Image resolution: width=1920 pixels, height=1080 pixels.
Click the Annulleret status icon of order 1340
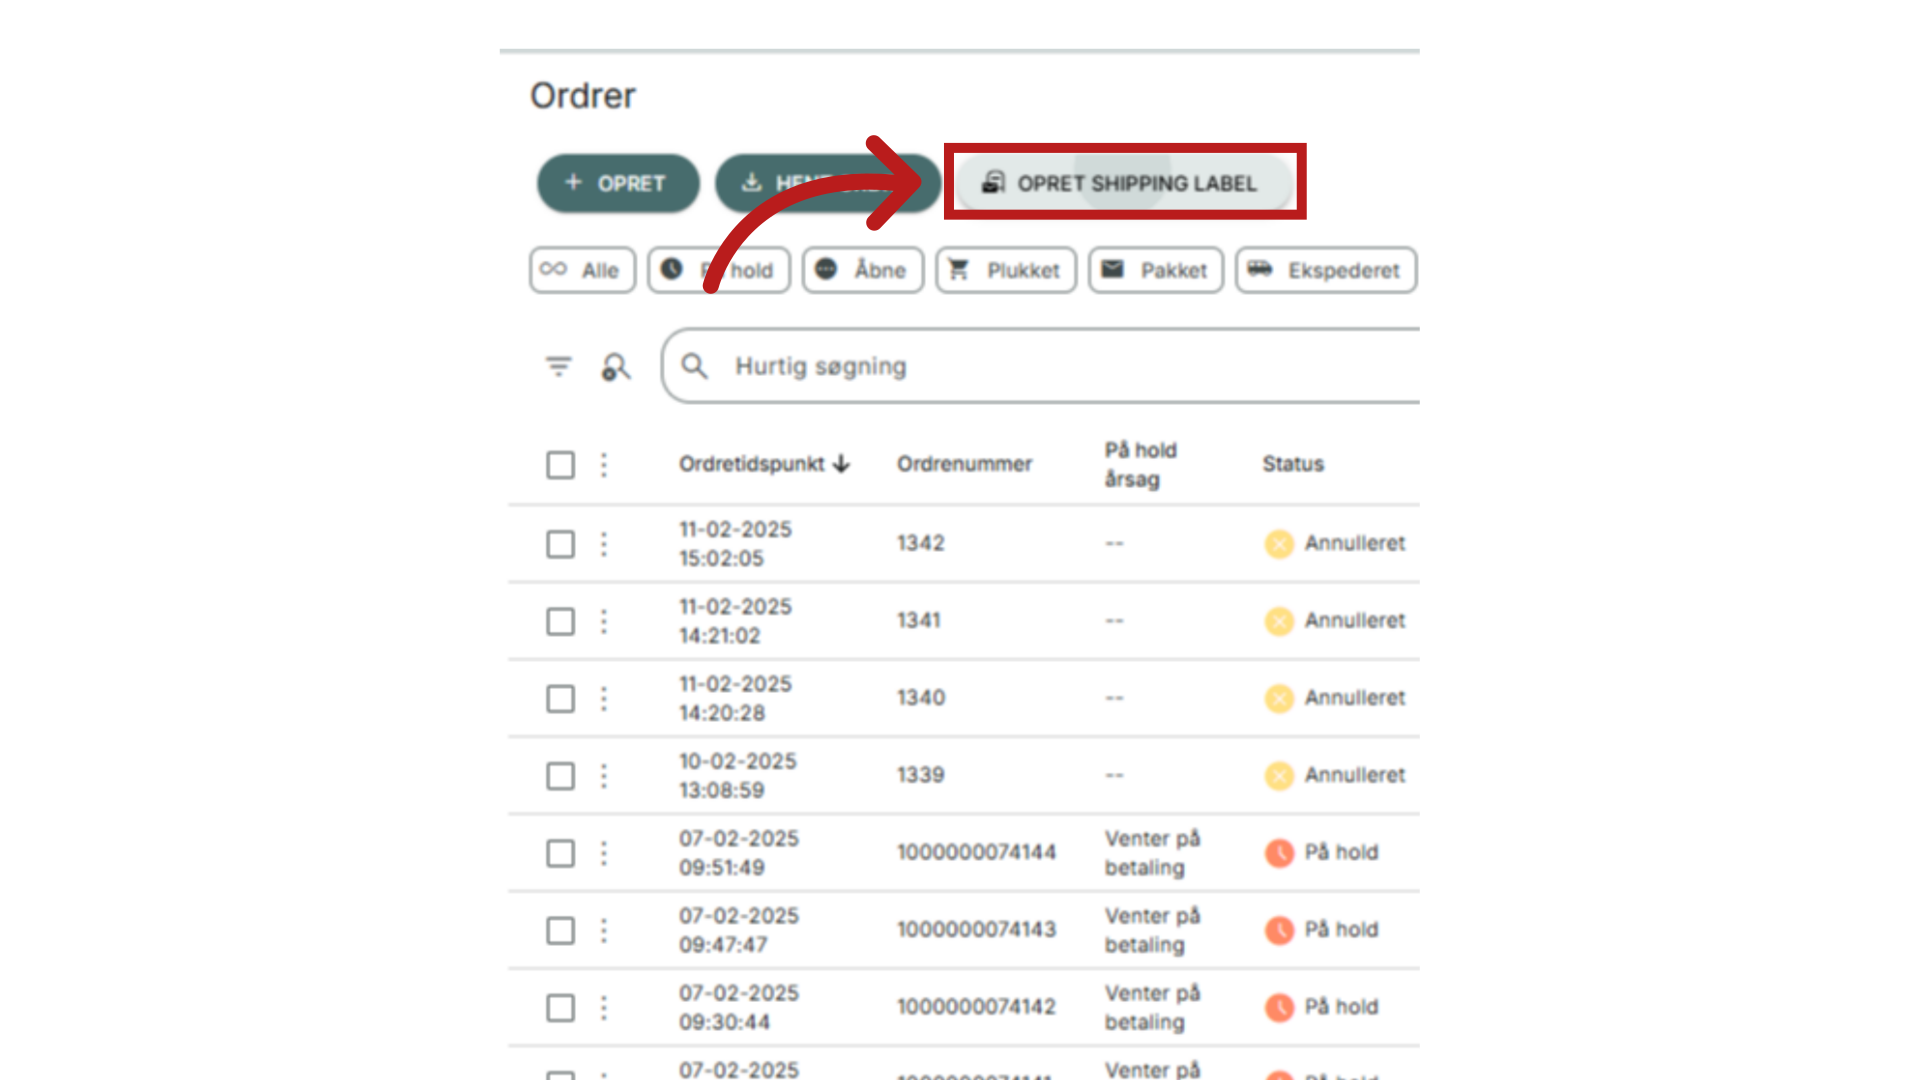click(x=1279, y=698)
